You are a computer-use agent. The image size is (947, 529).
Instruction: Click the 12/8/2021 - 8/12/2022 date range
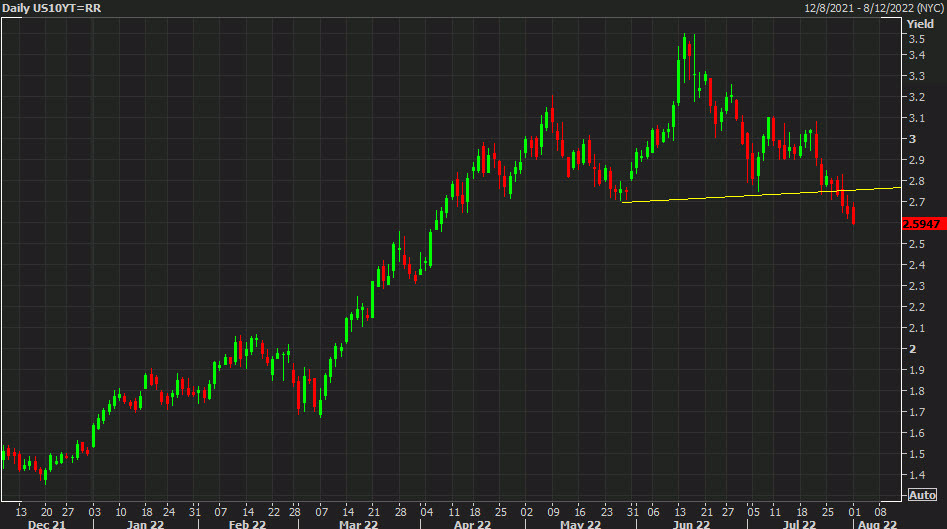tap(874, 8)
